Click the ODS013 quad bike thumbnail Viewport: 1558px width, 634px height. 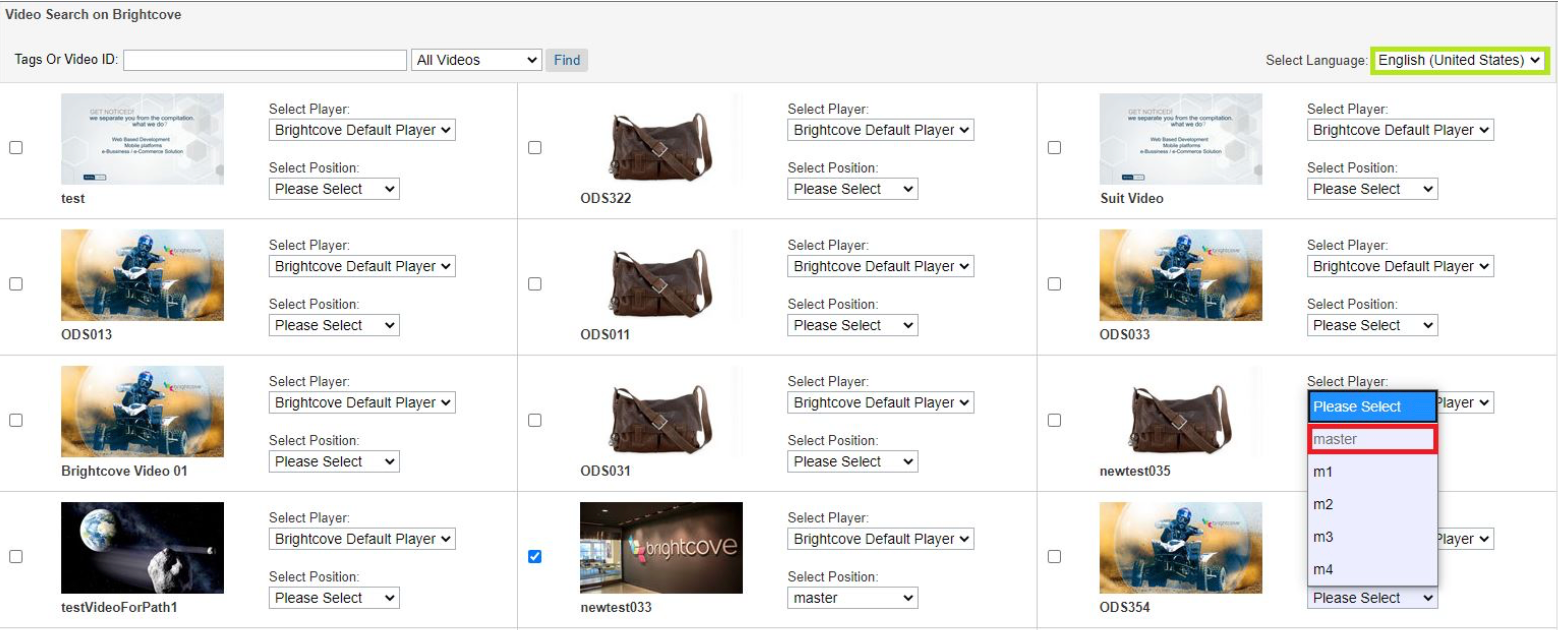(142, 275)
